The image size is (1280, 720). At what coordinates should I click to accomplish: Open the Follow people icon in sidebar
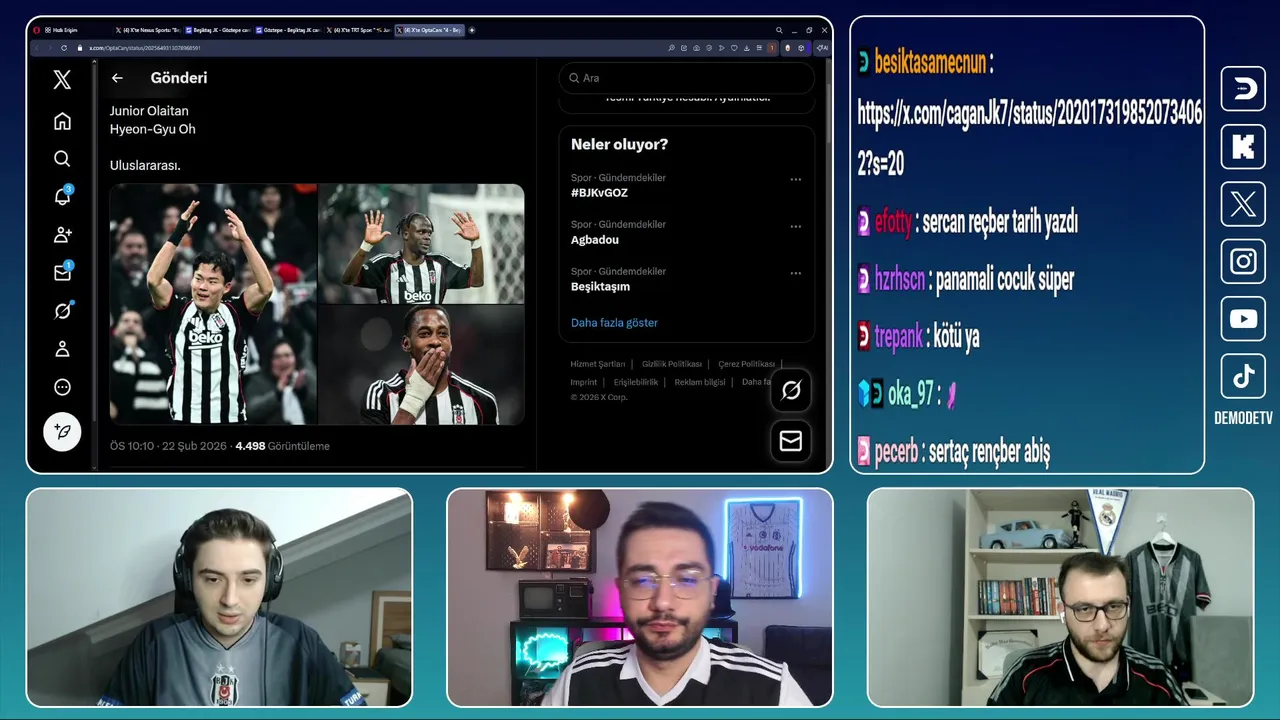62,235
